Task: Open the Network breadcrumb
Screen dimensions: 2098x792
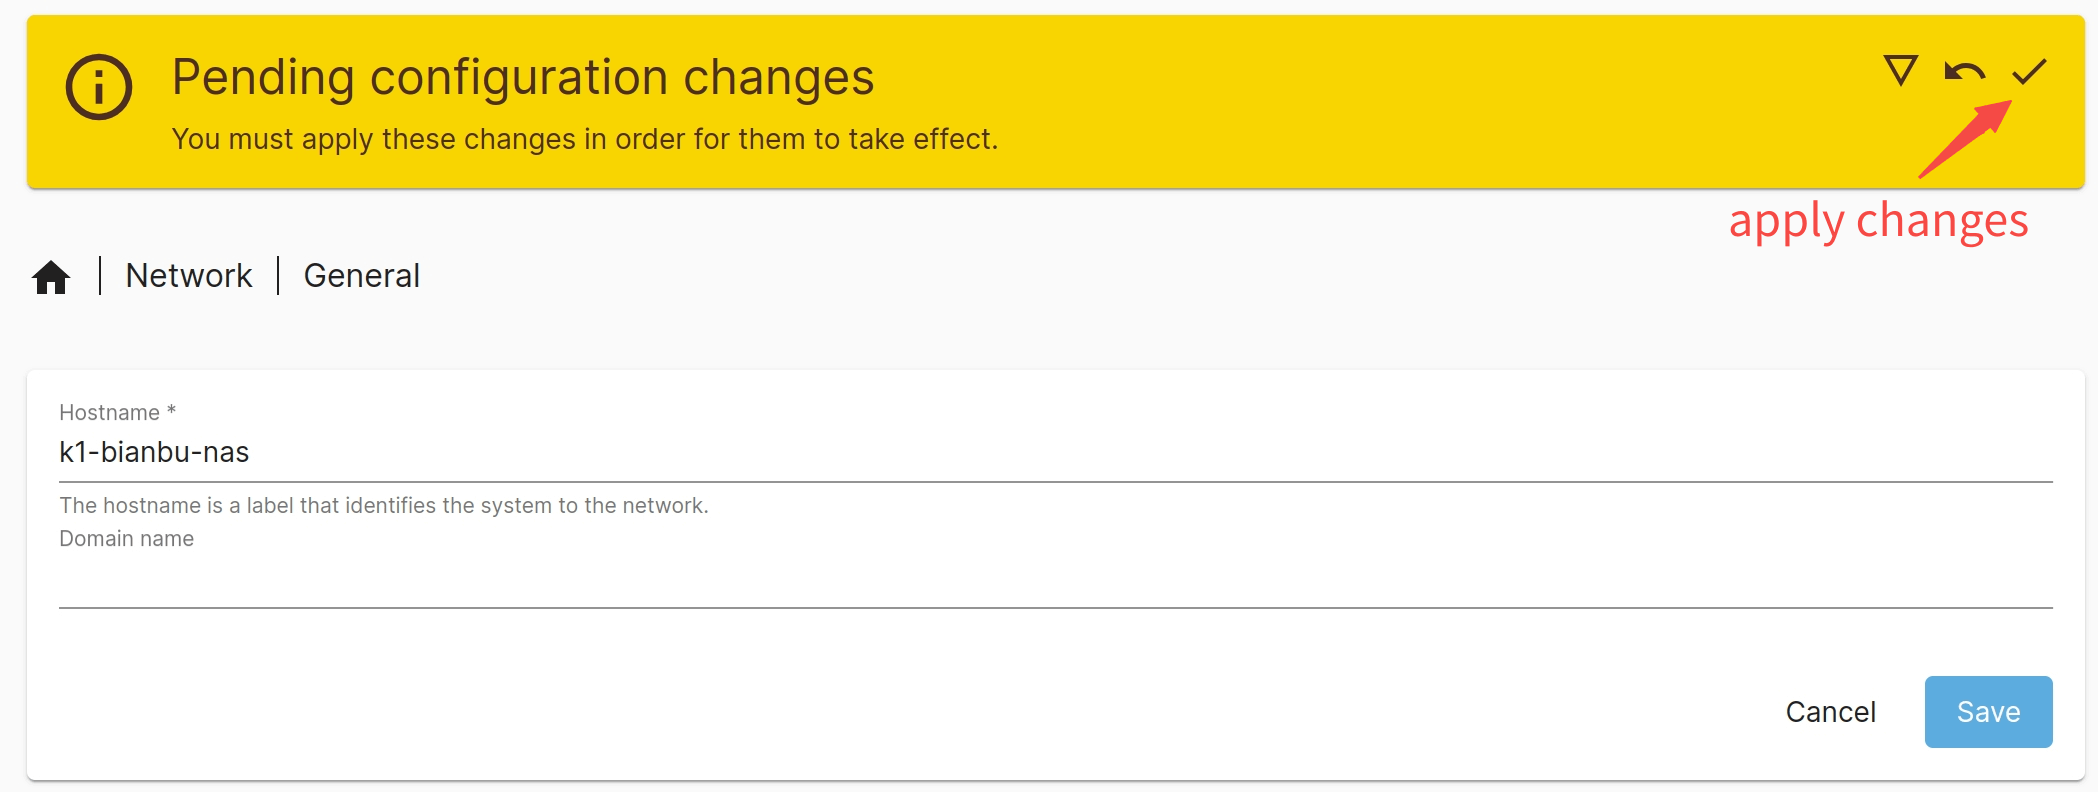Action: (x=189, y=276)
